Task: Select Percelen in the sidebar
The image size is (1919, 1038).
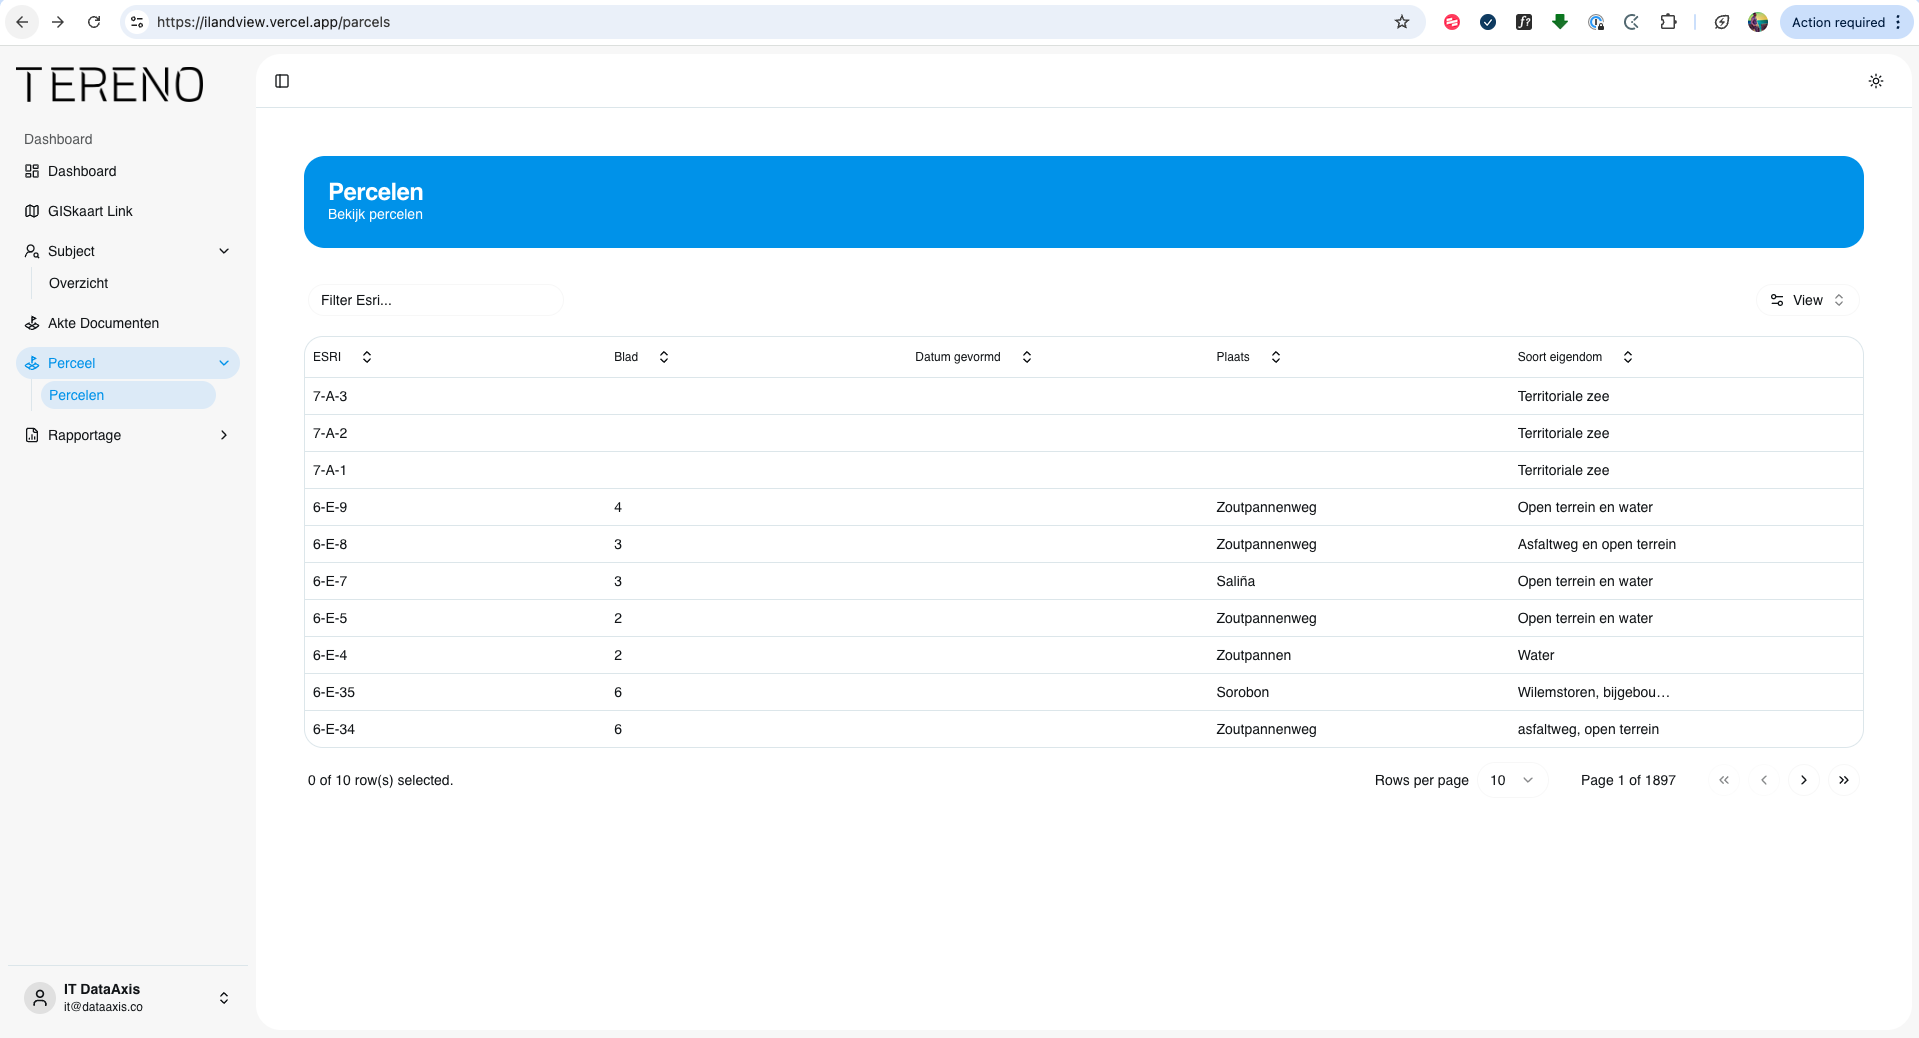Action: [x=128, y=395]
